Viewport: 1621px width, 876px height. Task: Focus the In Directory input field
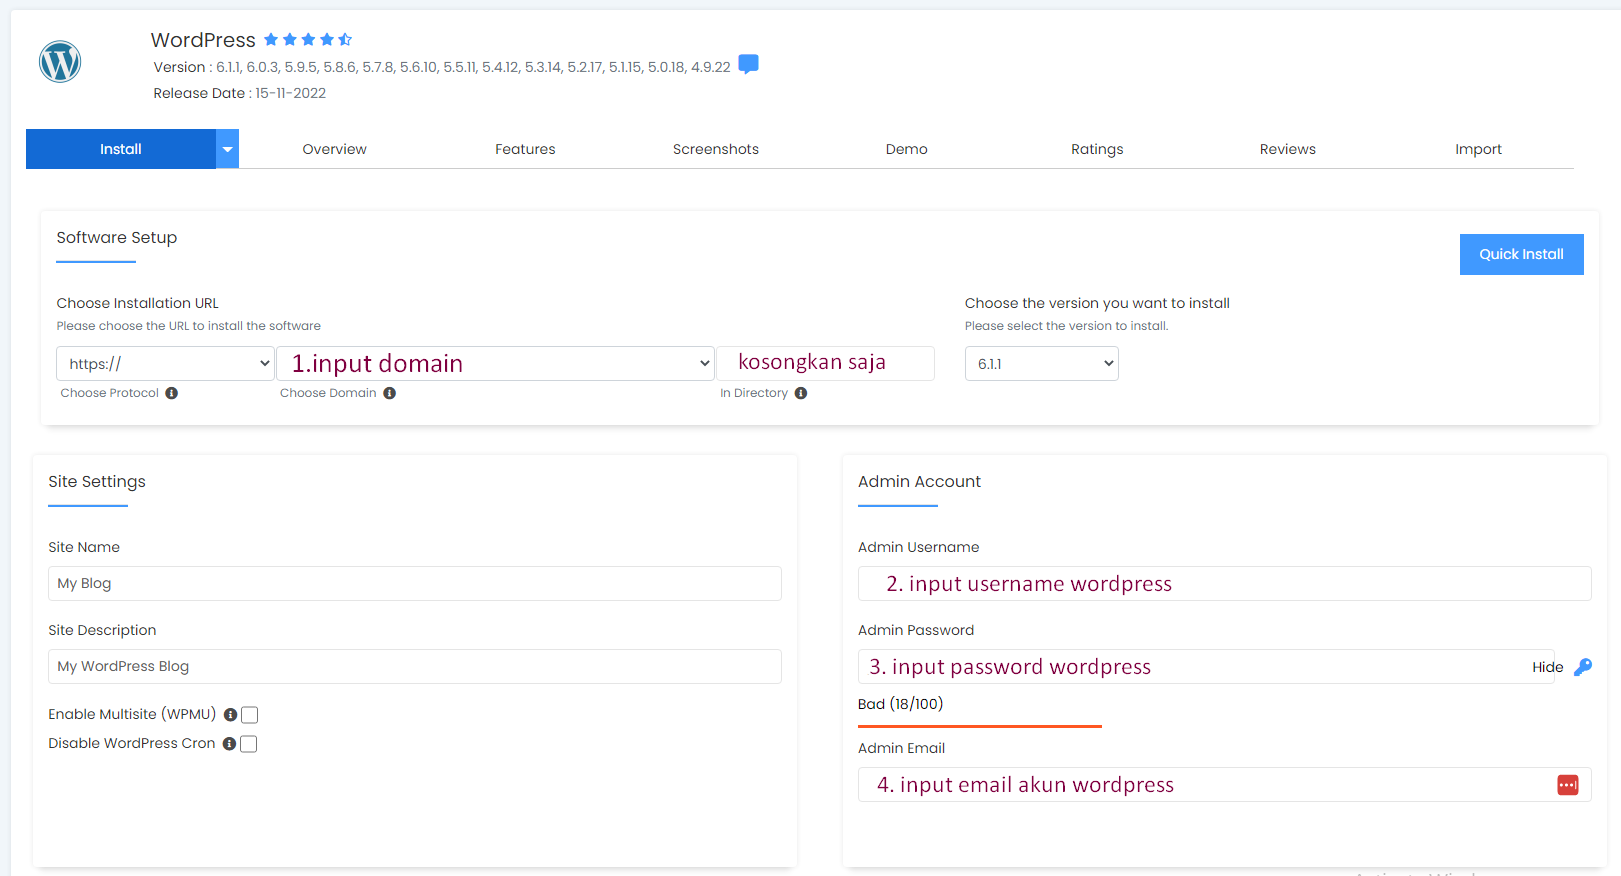click(x=826, y=363)
